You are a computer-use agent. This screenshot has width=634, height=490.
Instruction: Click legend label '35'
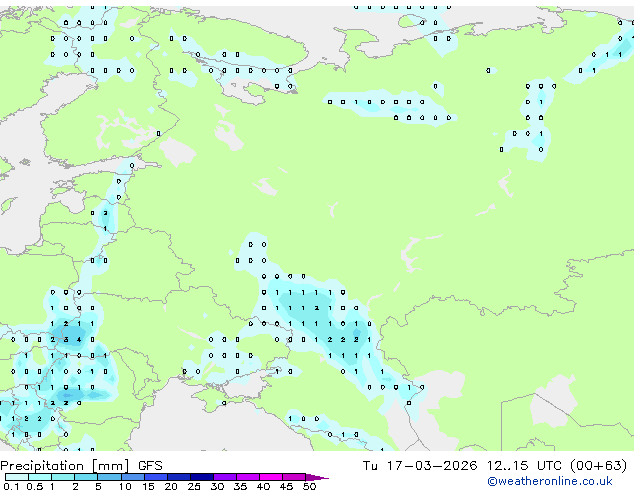[240, 486]
